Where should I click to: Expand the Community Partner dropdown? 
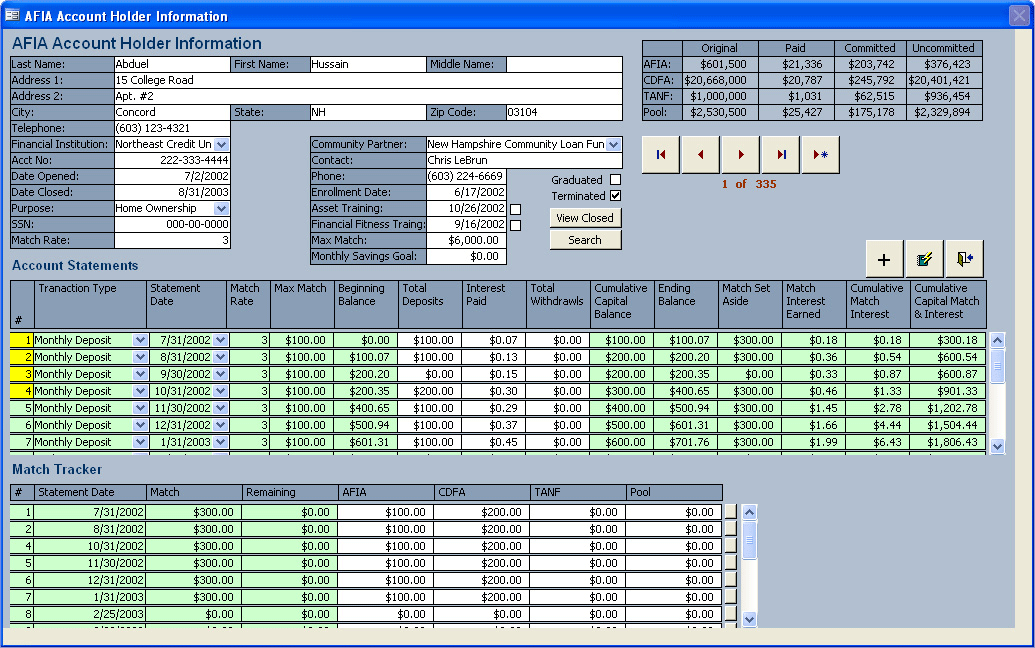(x=613, y=145)
